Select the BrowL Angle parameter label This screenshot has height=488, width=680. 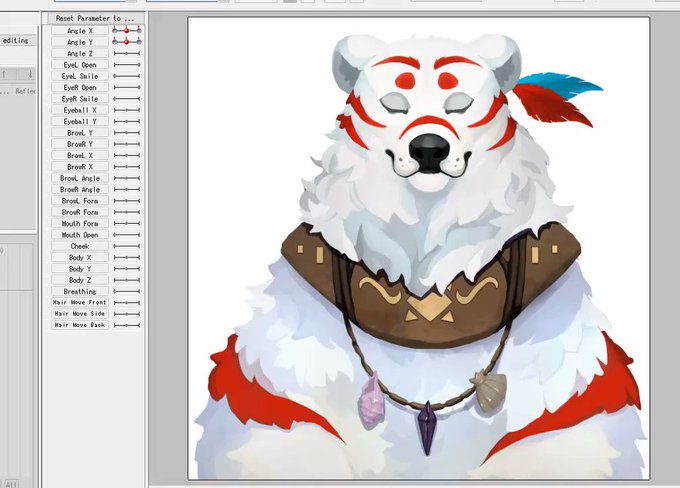coord(80,178)
